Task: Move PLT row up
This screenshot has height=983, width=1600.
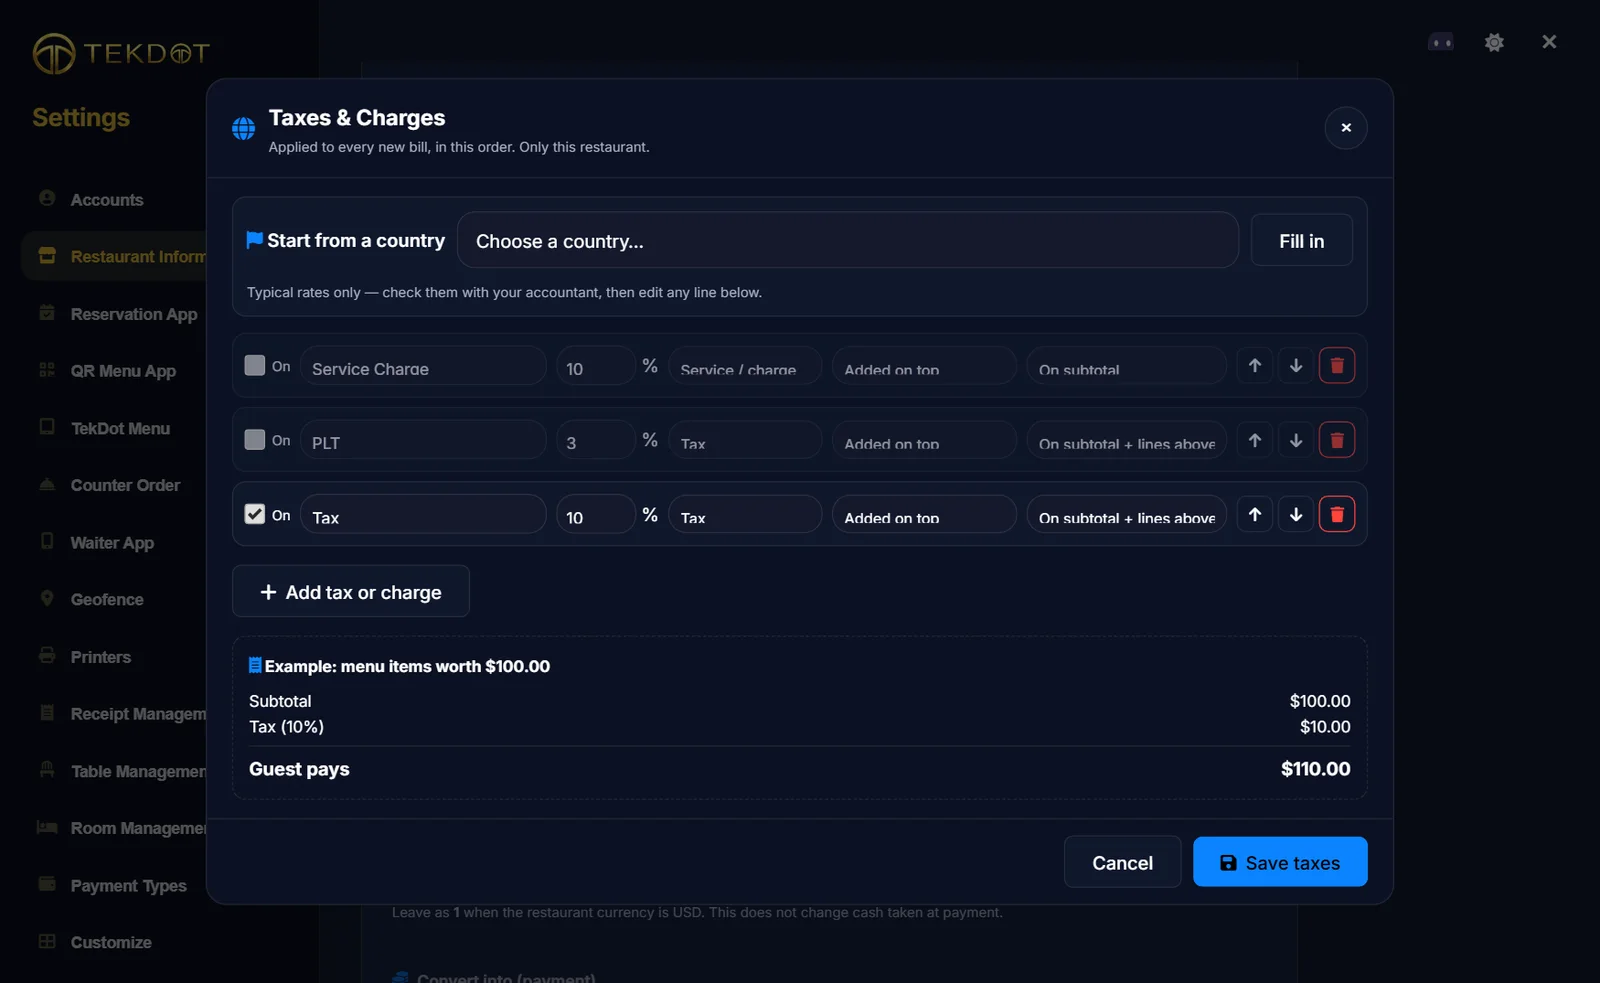Action: (1255, 440)
